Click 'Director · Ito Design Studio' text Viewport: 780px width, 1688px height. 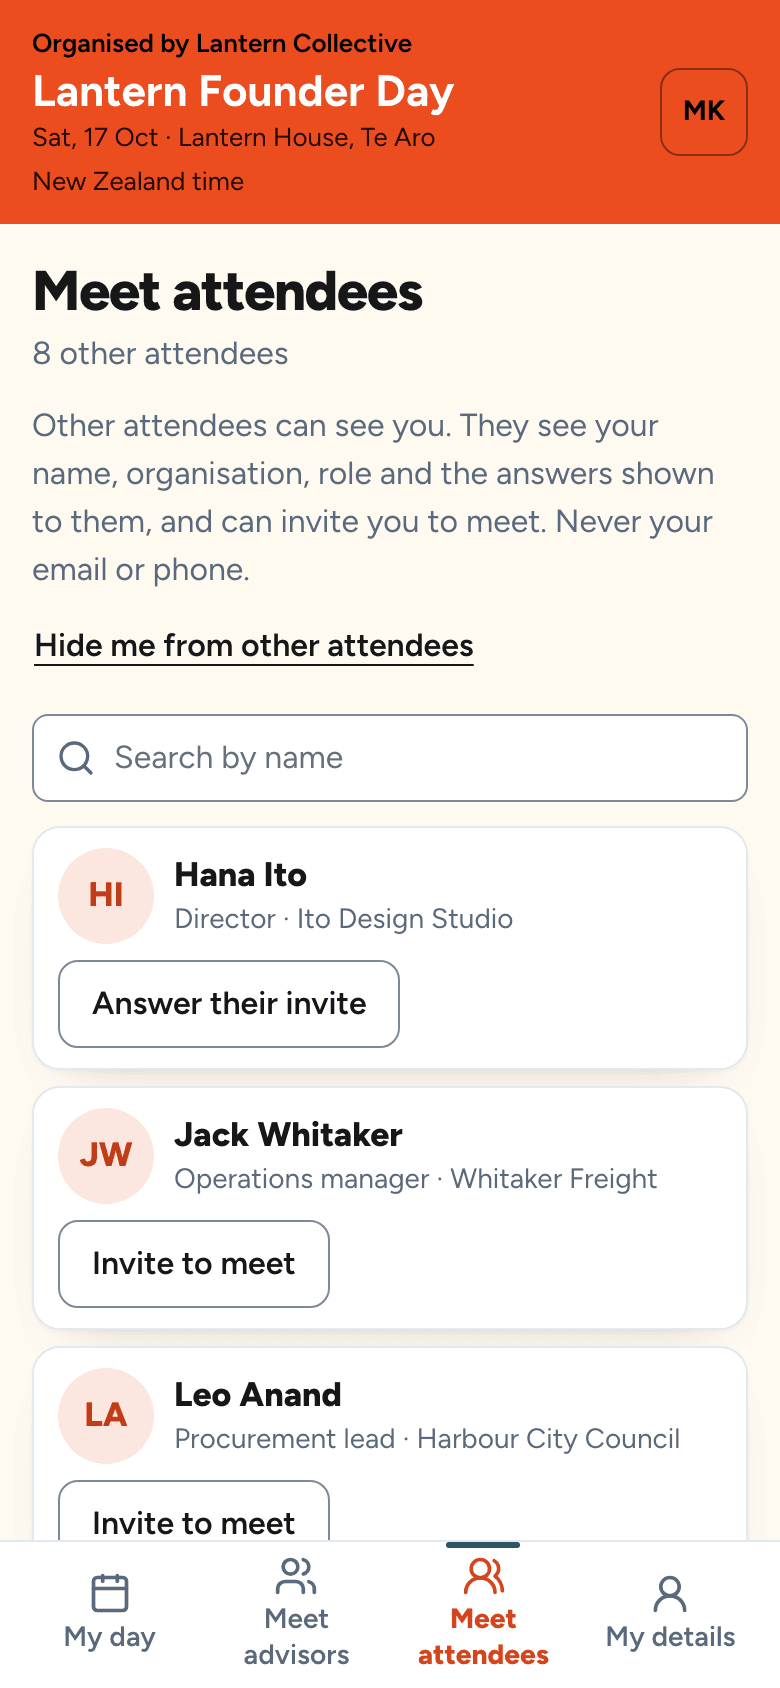[344, 919]
